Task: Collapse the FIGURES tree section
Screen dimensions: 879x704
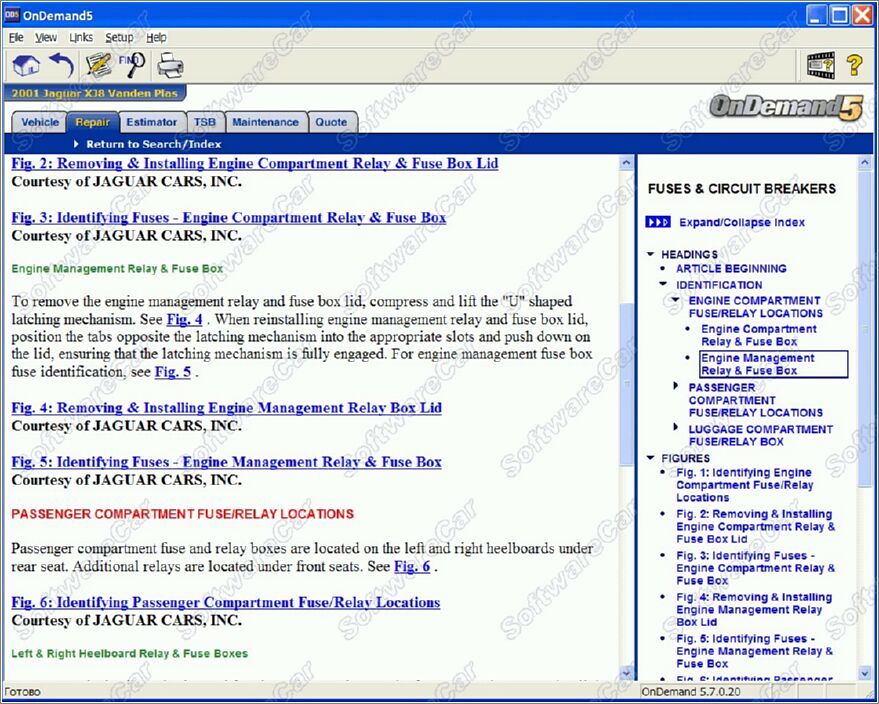Action: click(651, 459)
